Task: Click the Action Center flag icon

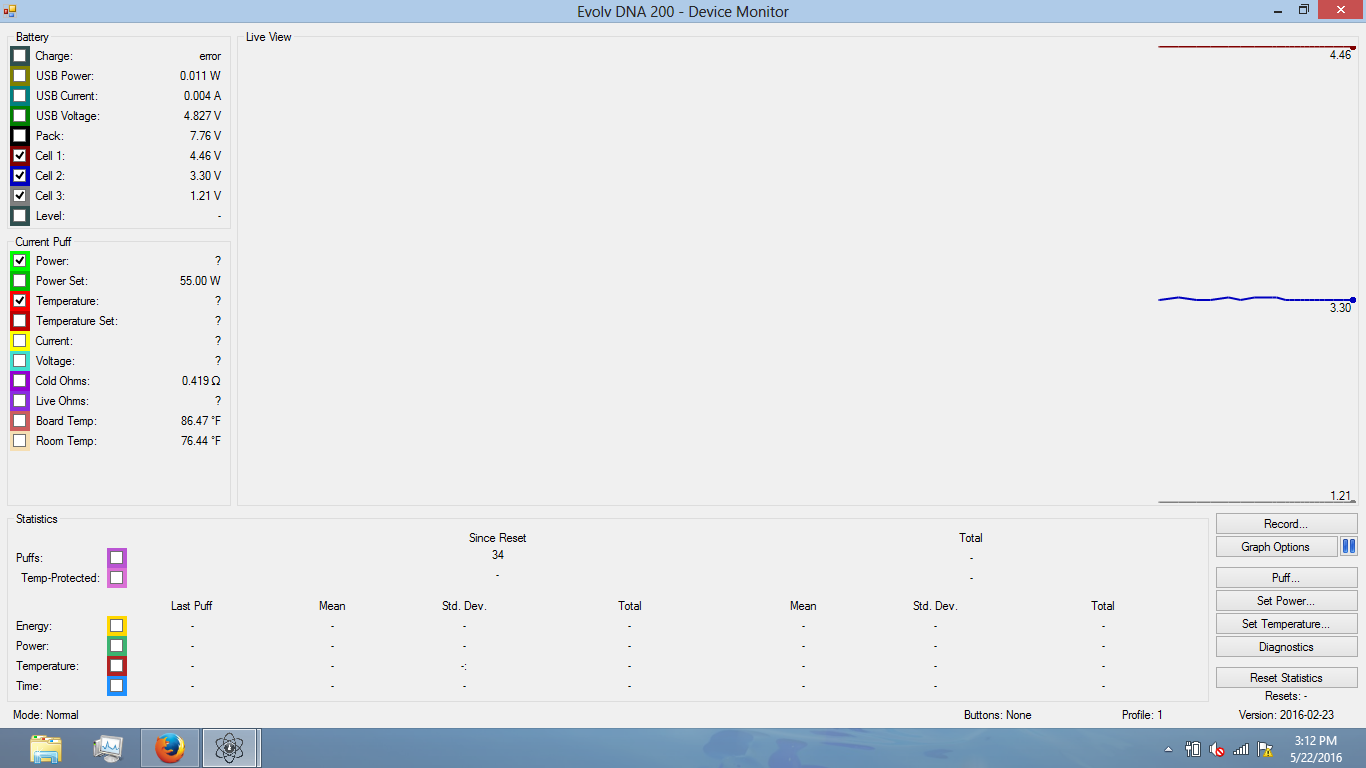Action: point(1265,749)
